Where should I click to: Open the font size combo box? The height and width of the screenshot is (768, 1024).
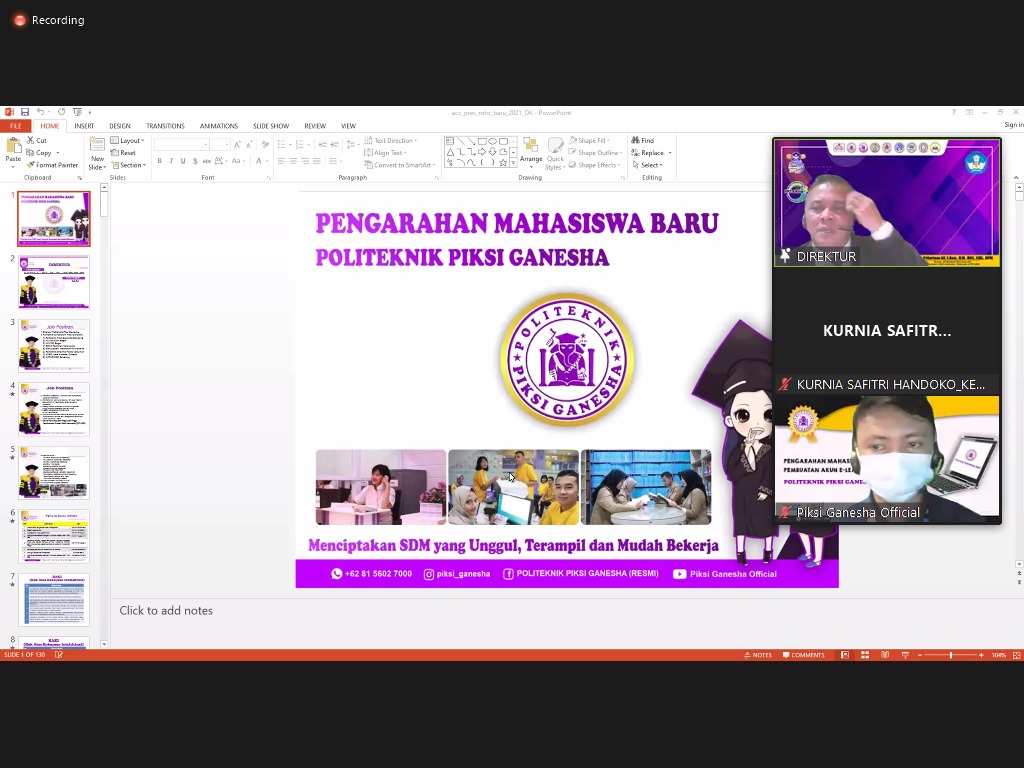[220, 144]
